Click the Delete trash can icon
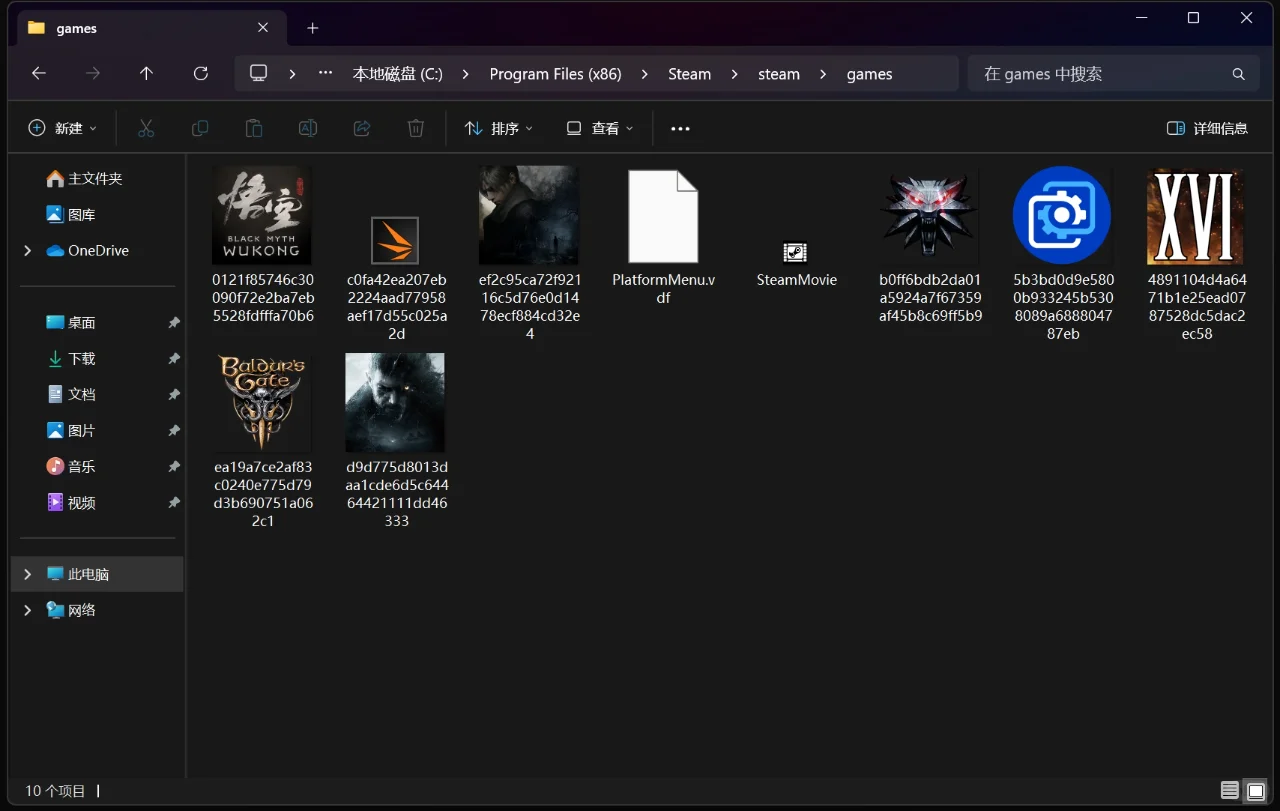This screenshot has width=1280, height=811. [x=416, y=128]
